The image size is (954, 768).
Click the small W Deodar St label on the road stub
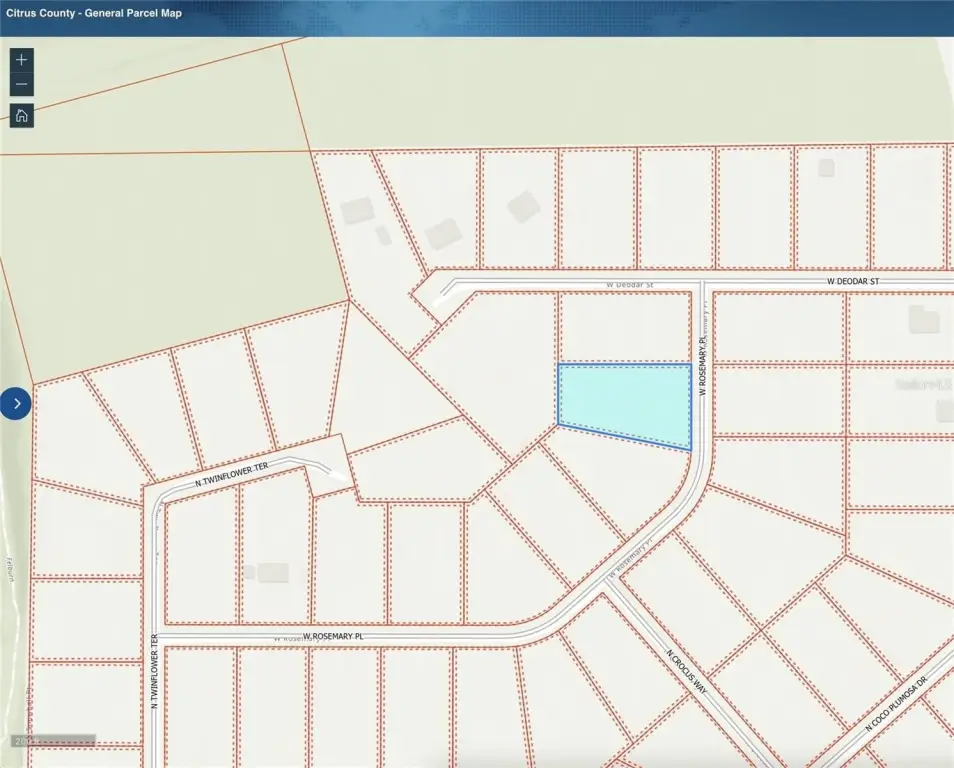629,285
